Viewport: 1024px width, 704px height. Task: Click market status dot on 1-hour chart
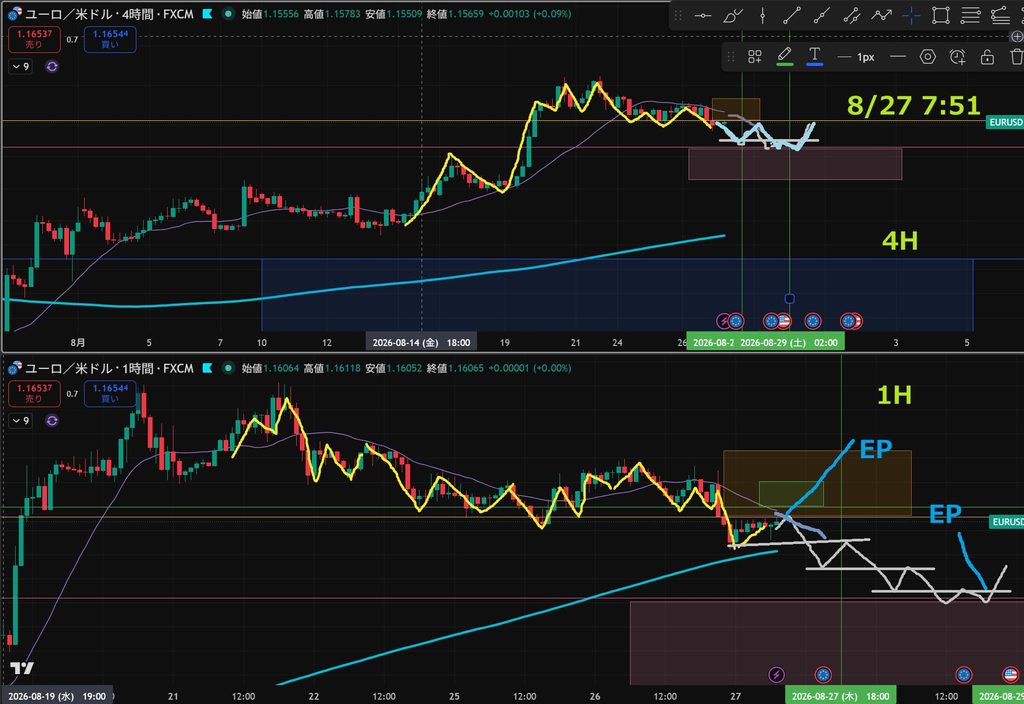point(228,368)
